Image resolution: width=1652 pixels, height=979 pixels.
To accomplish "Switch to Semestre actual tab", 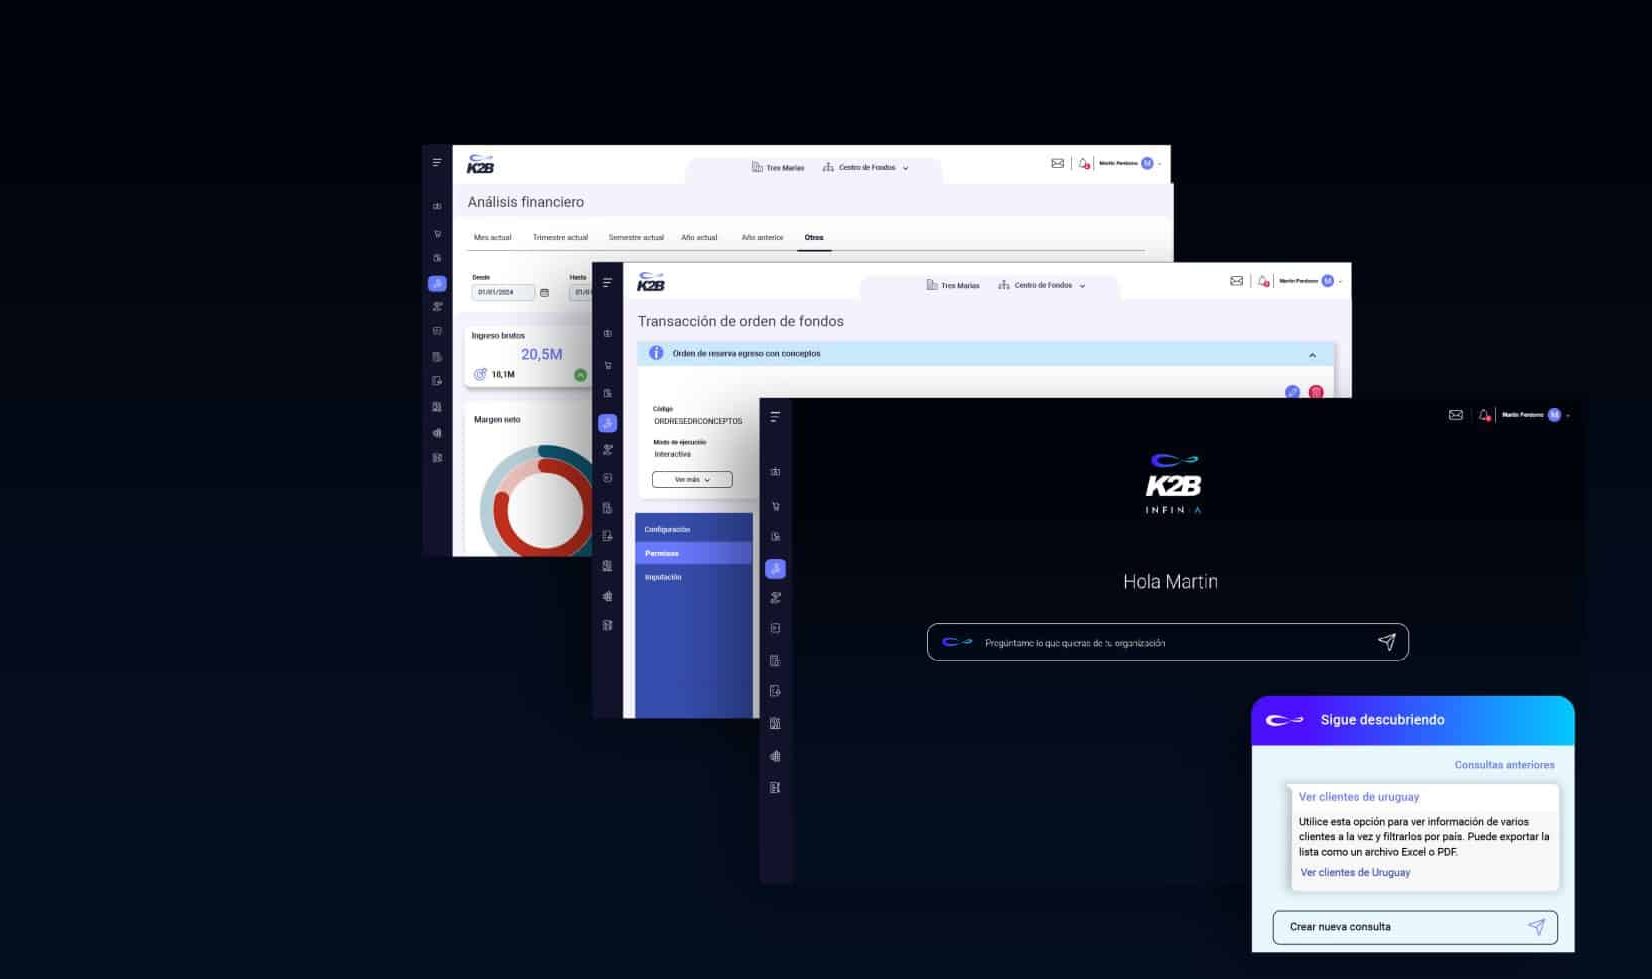I will [x=636, y=238].
